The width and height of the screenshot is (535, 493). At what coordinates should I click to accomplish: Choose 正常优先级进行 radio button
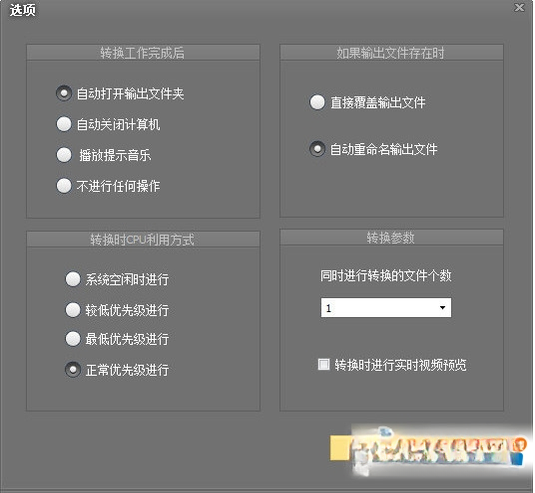[x=73, y=369]
